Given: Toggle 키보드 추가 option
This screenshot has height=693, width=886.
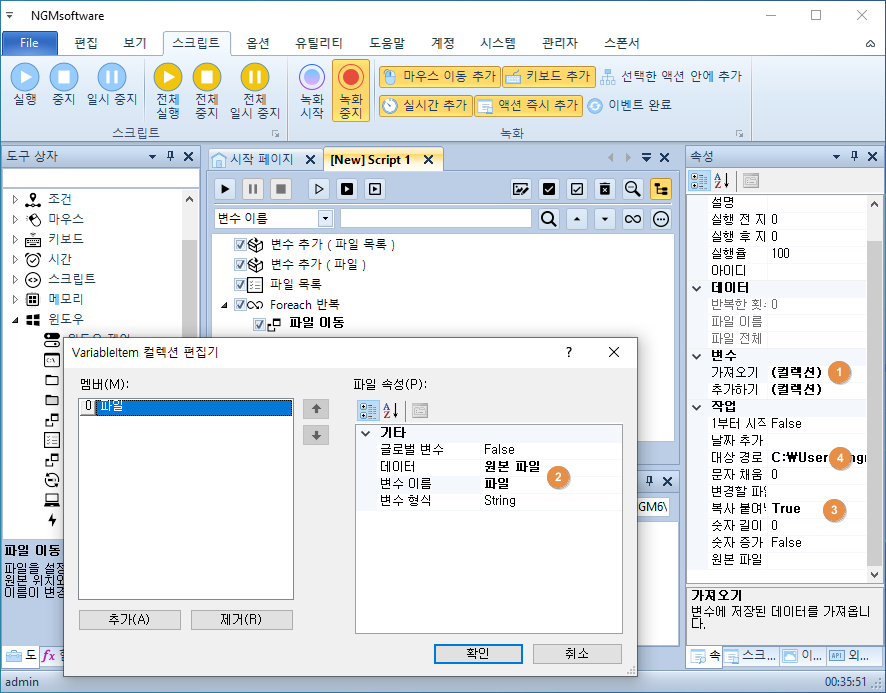Looking at the screenshot, I should (x=549, y=76).
